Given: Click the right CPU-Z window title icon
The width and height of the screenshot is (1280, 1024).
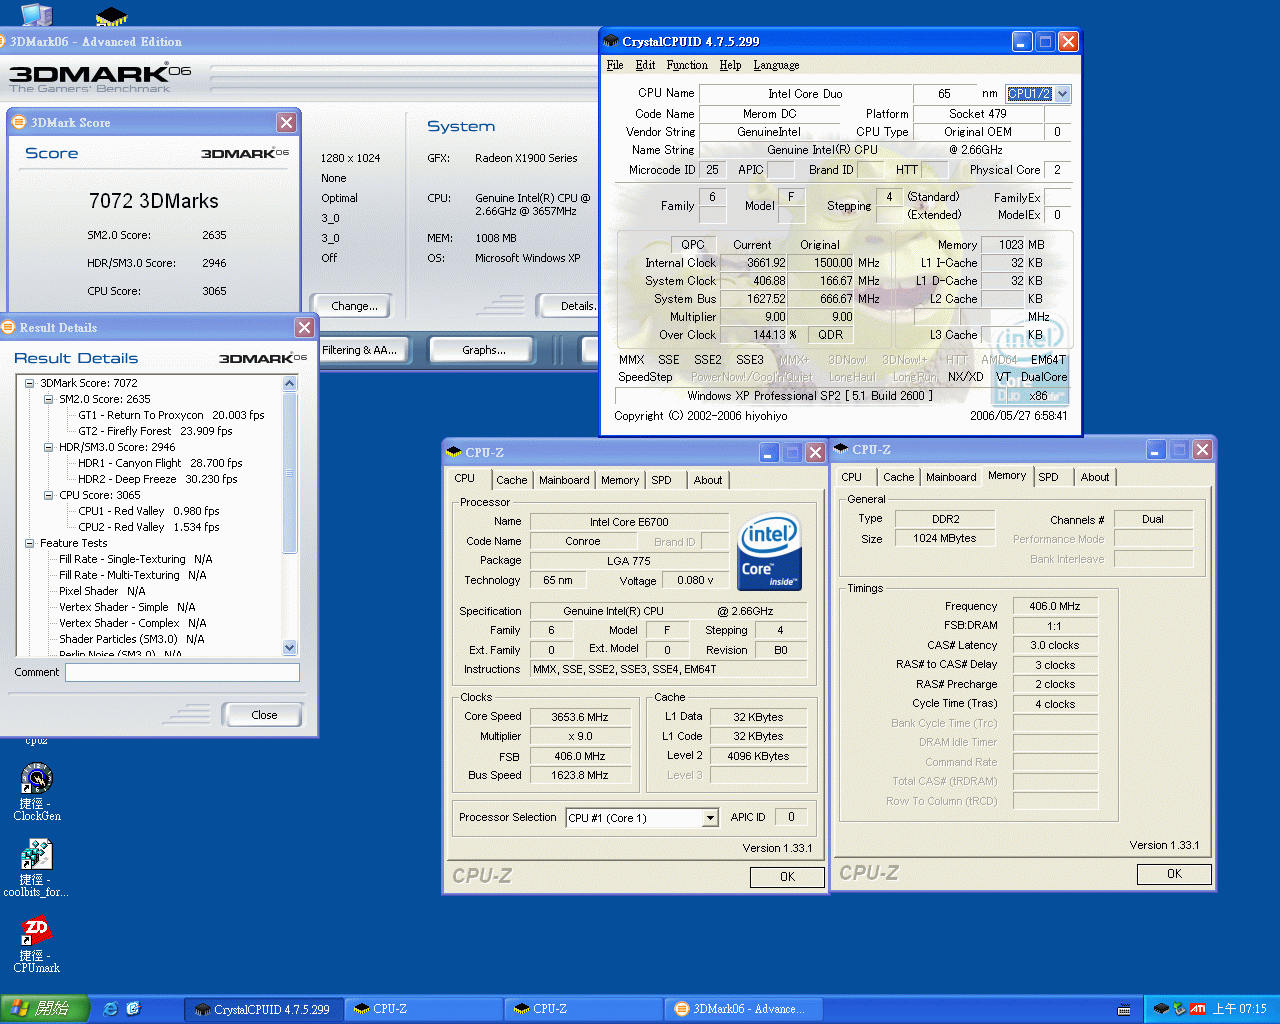Looking at the screenshot, I should tap(841, 449).
